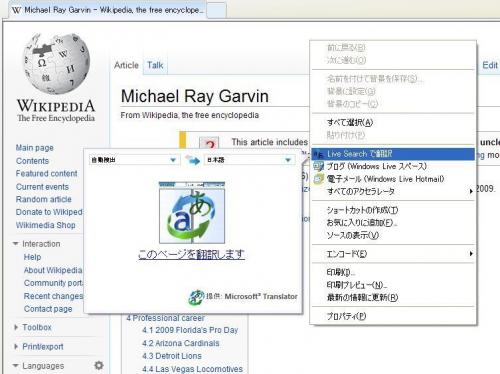Click the blue language swap arrow icon
The image size is (500, 374).
pyautogui.click(x=192, y=160)
